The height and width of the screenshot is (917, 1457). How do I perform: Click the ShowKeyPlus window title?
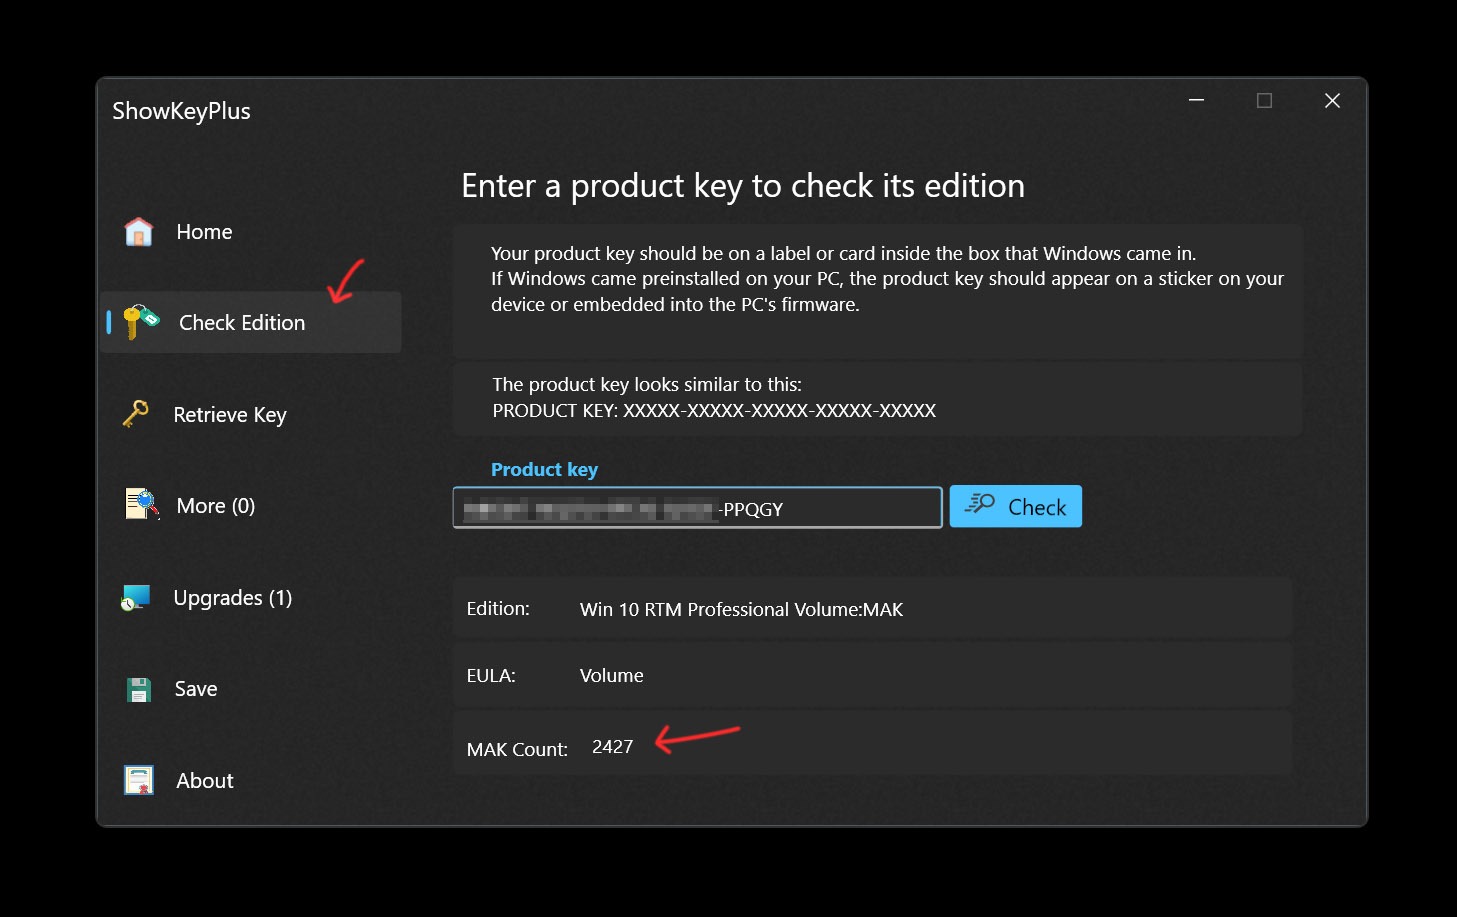click(x=181, y=111)
